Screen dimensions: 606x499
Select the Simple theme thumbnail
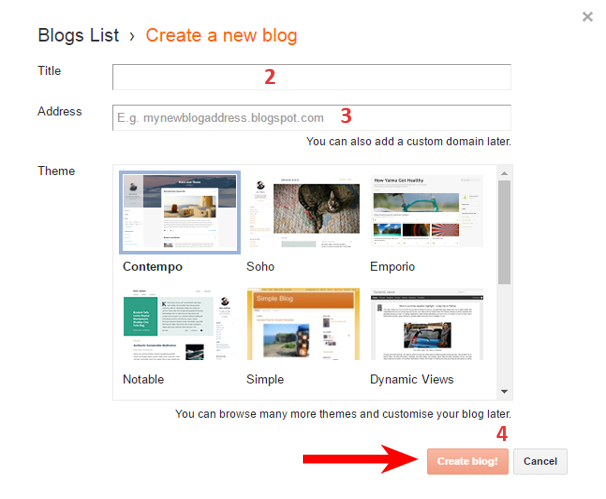click(303, 324)
